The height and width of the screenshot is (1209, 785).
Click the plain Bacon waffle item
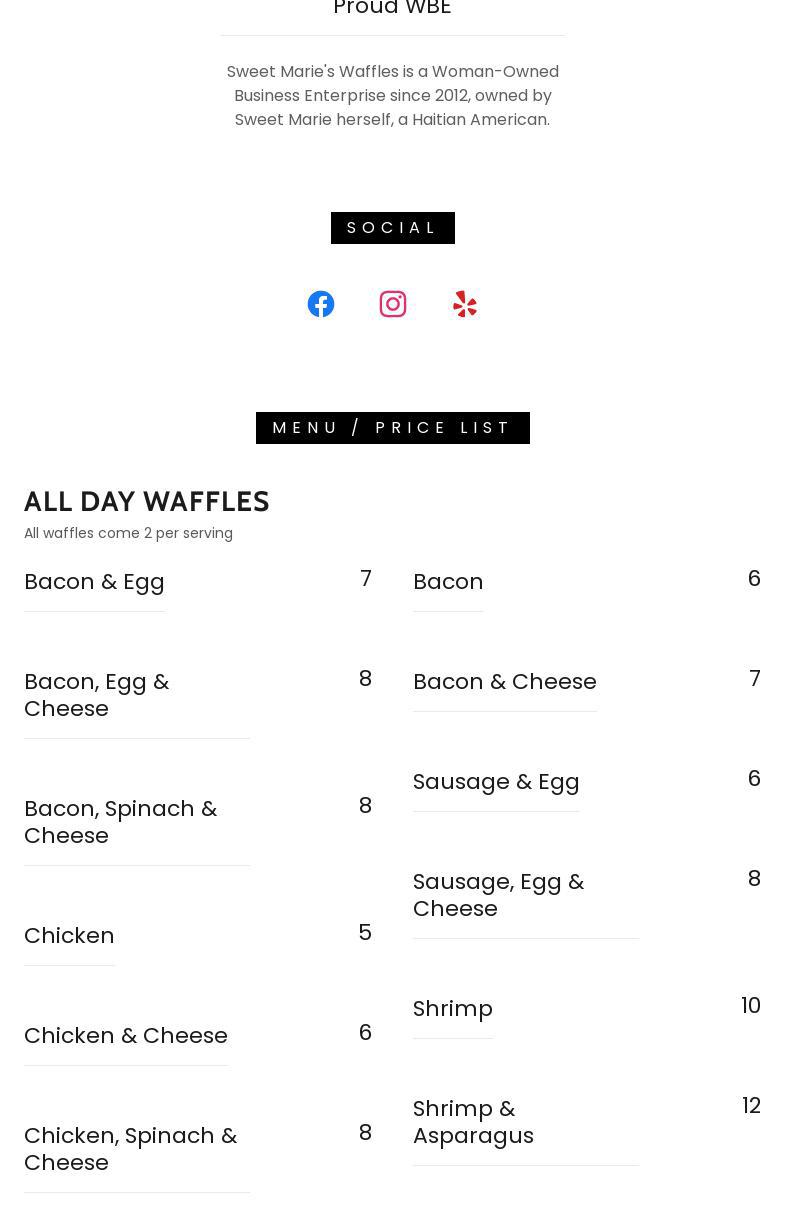[448, 581]
